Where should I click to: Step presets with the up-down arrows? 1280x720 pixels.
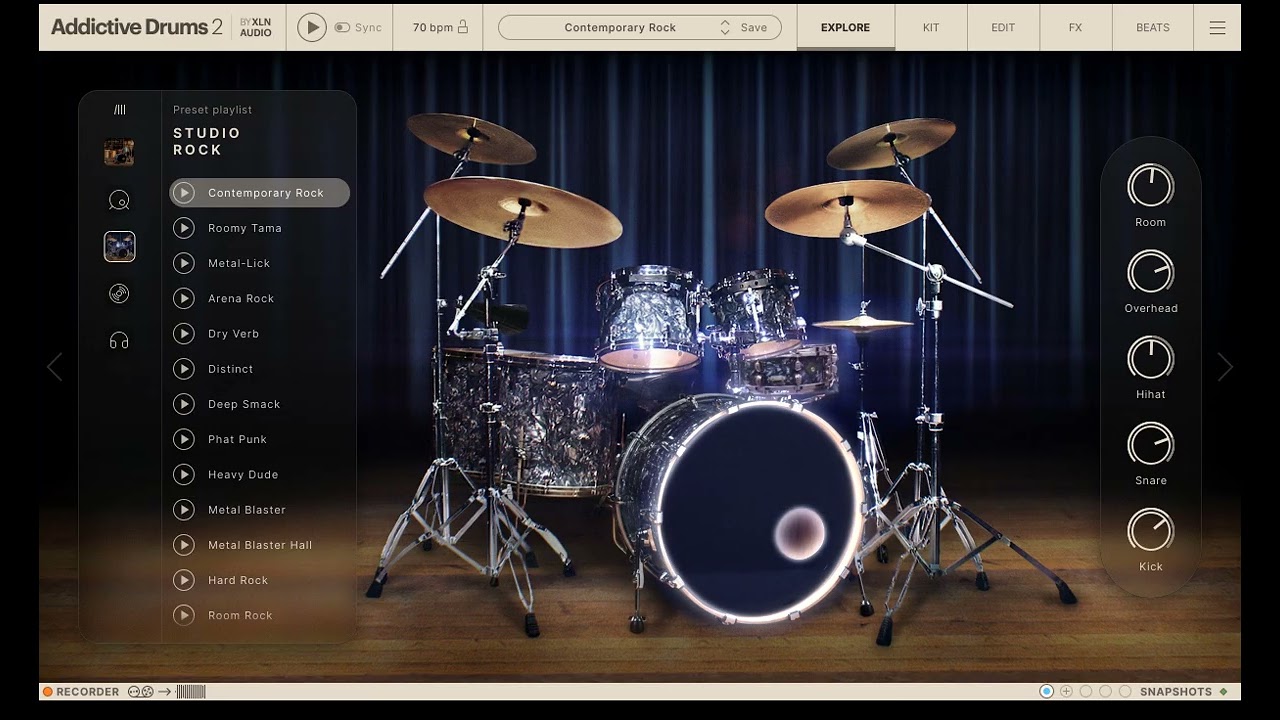[x=725, y=28]
